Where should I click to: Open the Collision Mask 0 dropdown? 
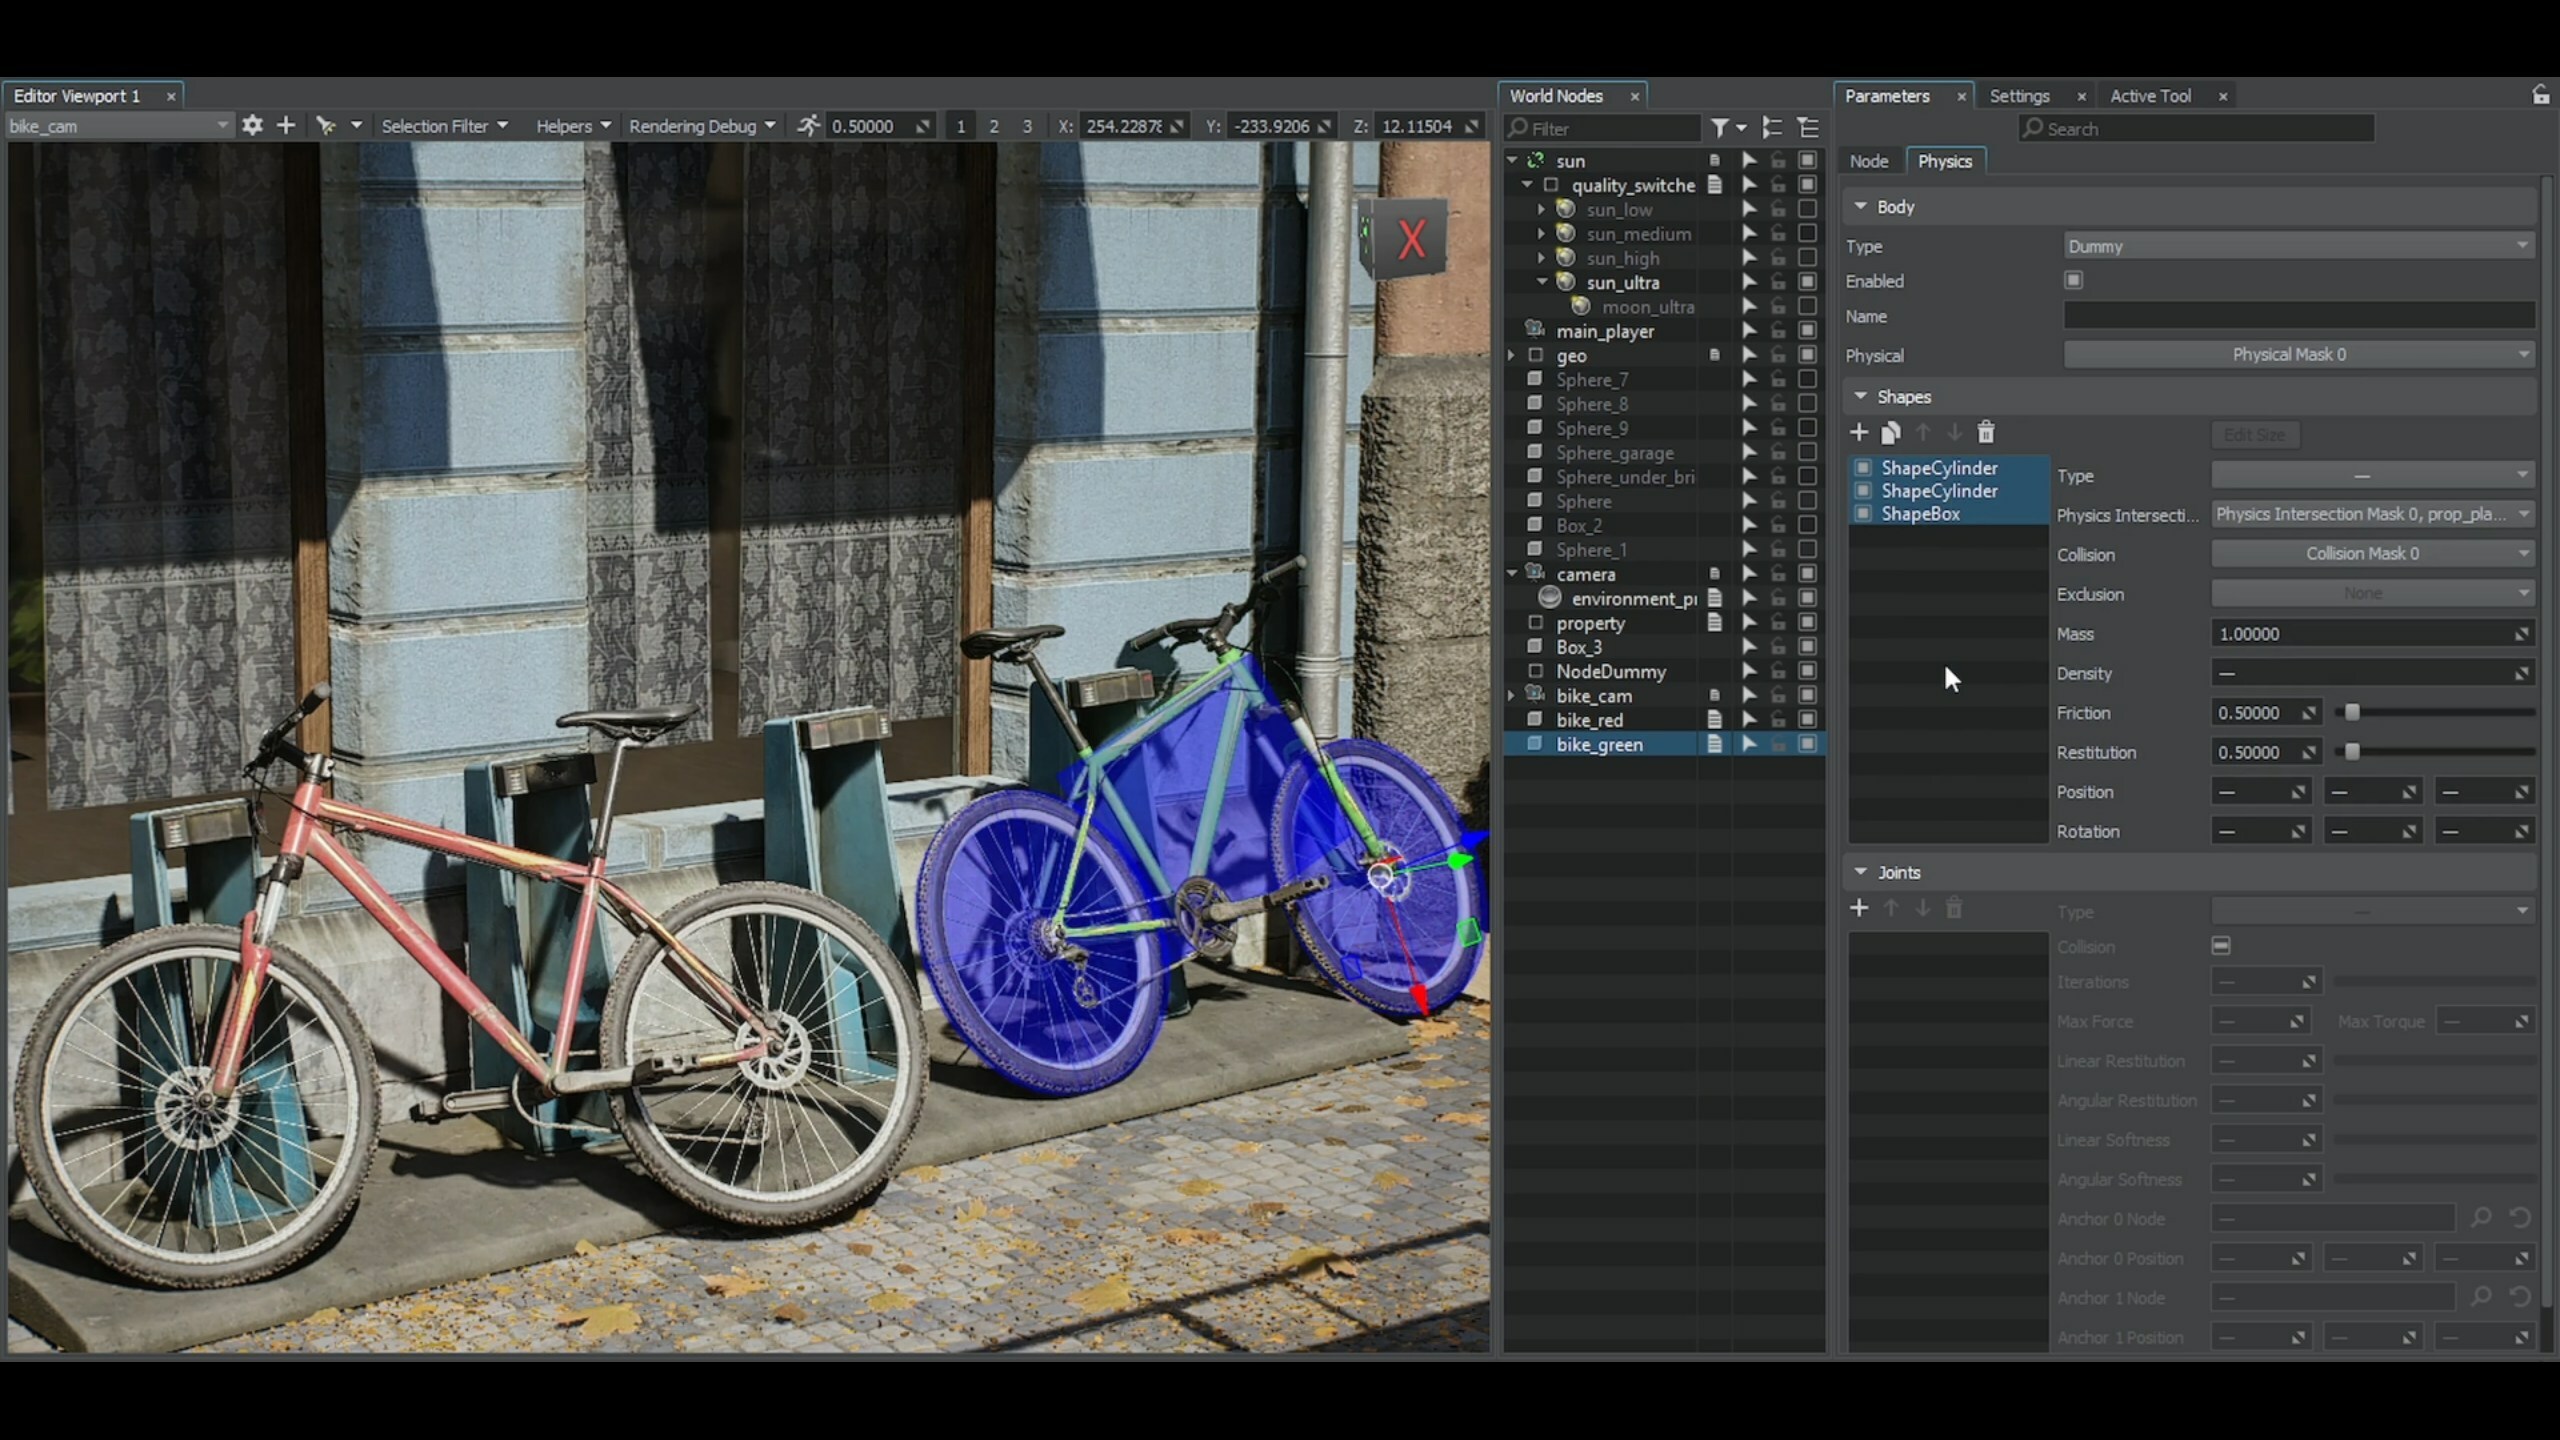pyautogui.click(x=2371, y=554)
